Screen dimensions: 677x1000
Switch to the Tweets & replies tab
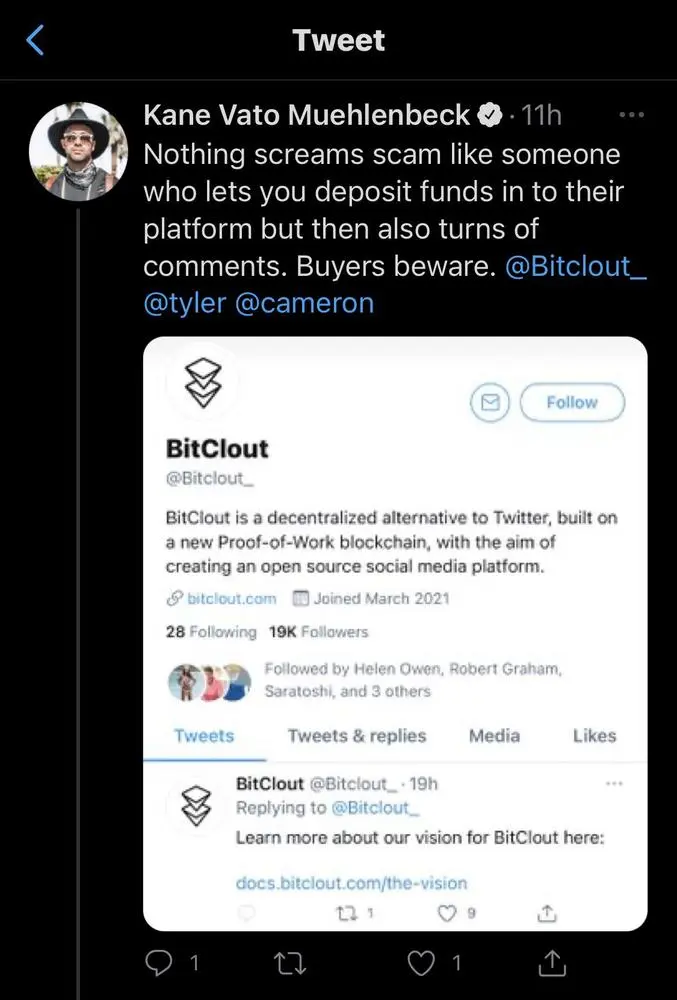(x=356, y=735)
